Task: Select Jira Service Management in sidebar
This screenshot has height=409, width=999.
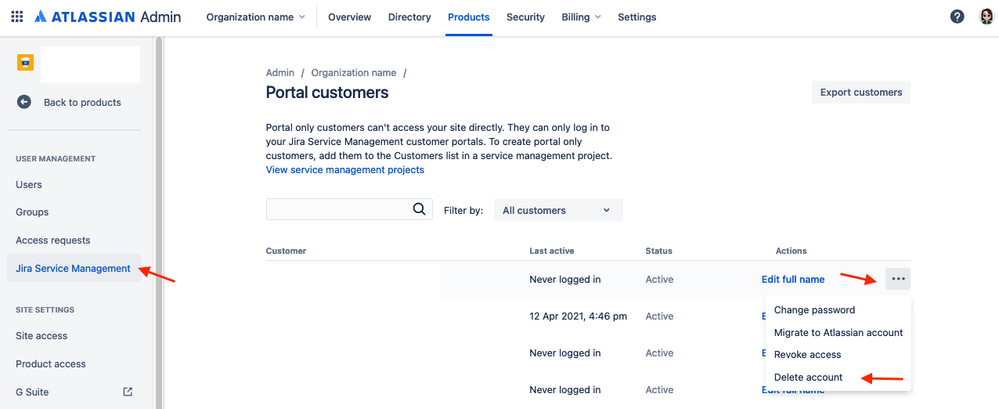Action: (74, 268)
